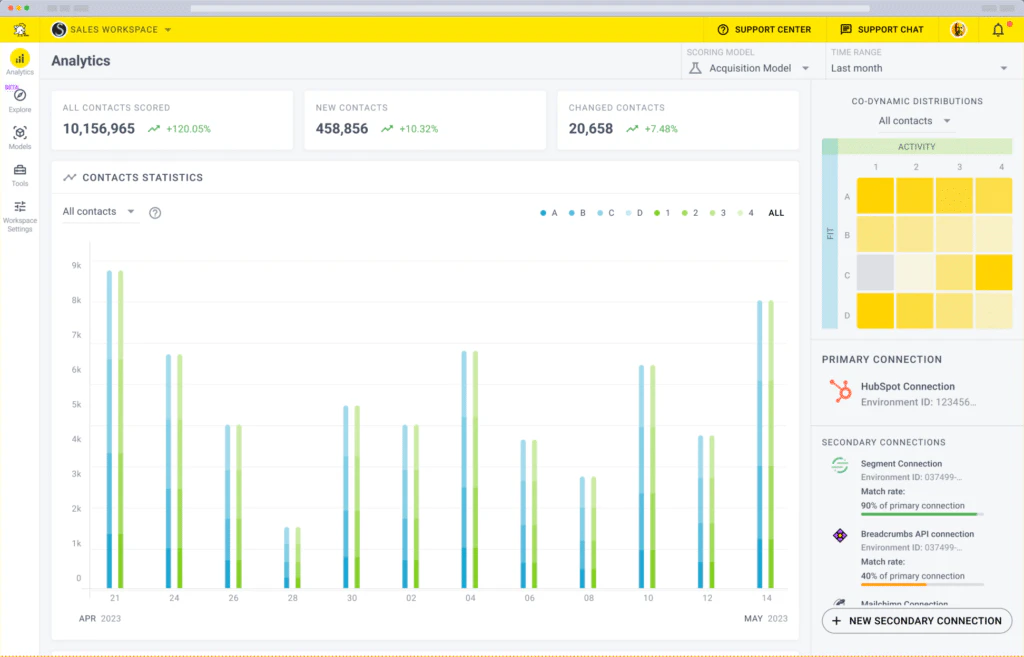Open the Tools briefcase icon

(x=20, y=170)
